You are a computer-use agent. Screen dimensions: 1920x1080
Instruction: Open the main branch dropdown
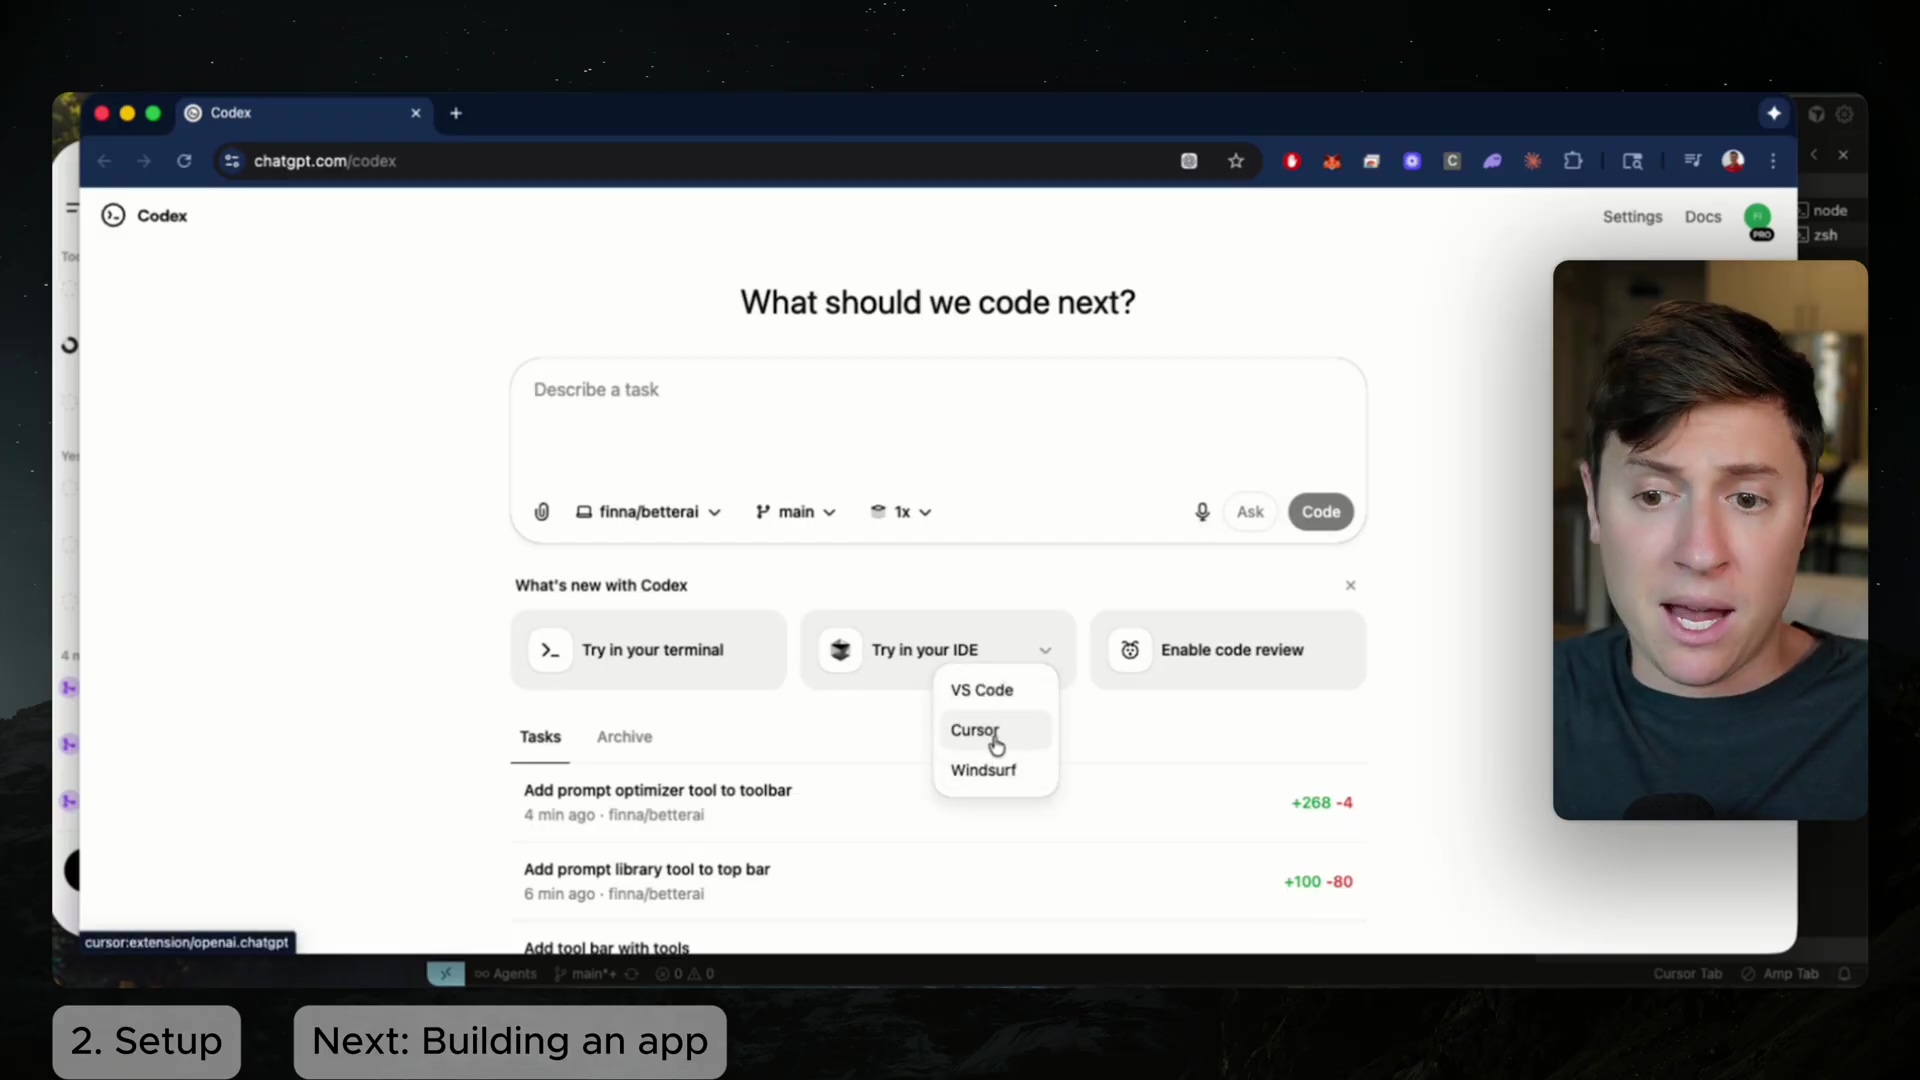796,512
